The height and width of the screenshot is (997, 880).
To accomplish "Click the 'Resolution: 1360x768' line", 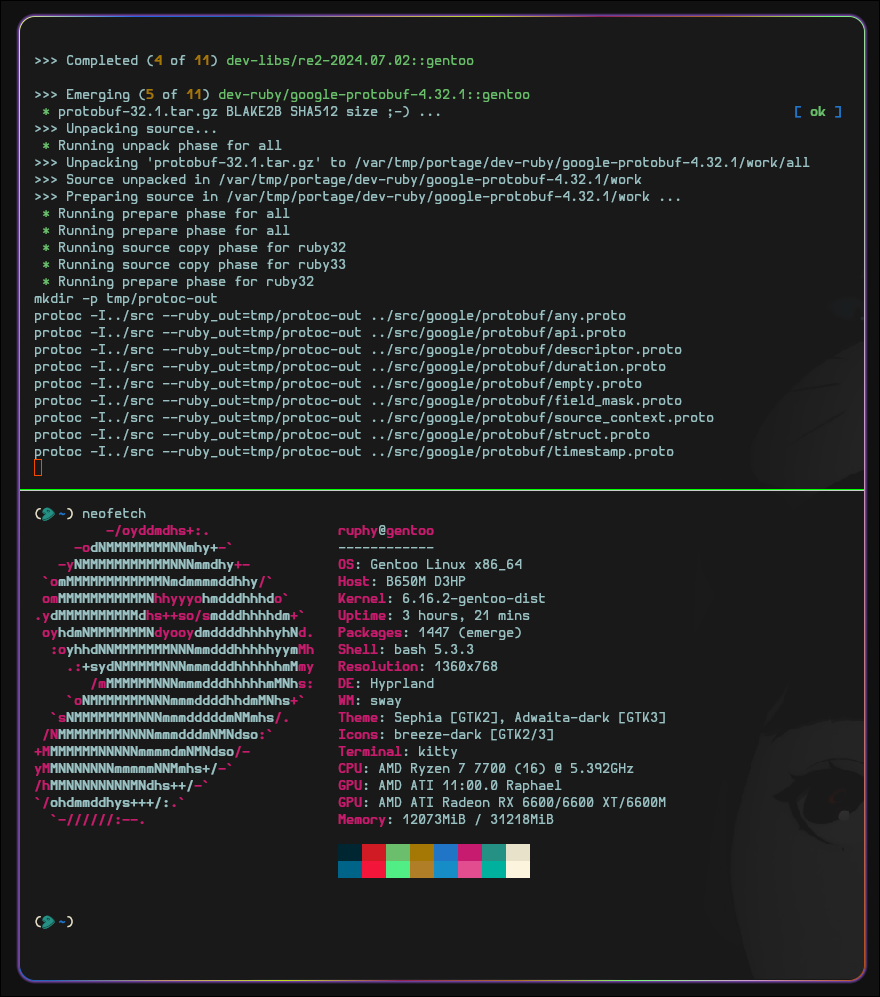I will tap(418, 667).
